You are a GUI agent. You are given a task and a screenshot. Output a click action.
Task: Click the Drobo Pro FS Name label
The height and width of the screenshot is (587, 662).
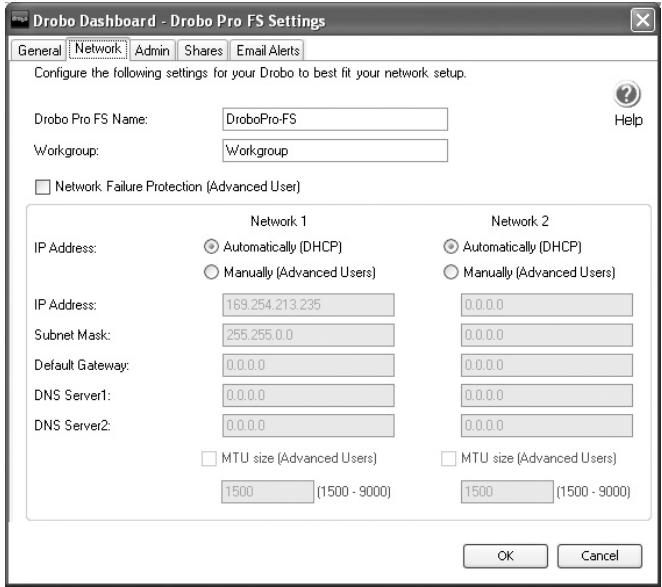[91, 119]
